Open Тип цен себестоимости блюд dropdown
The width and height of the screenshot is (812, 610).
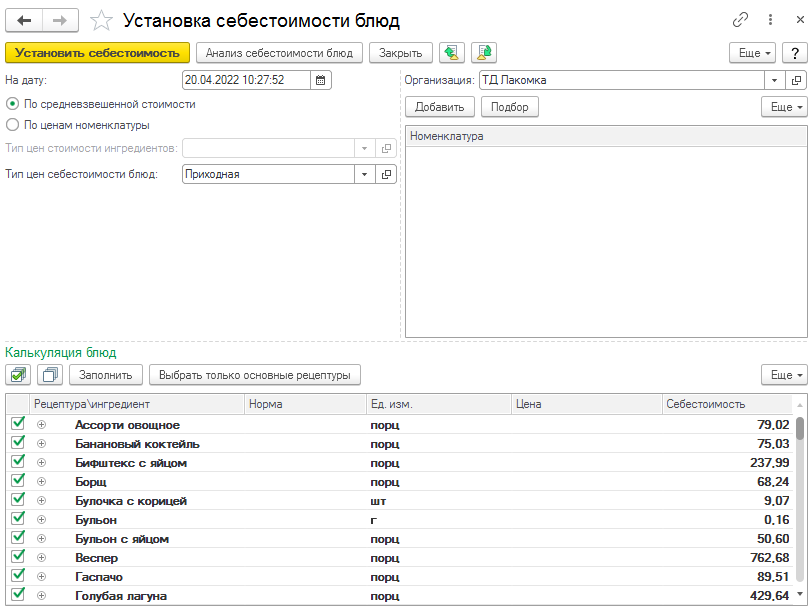(363, 174)
